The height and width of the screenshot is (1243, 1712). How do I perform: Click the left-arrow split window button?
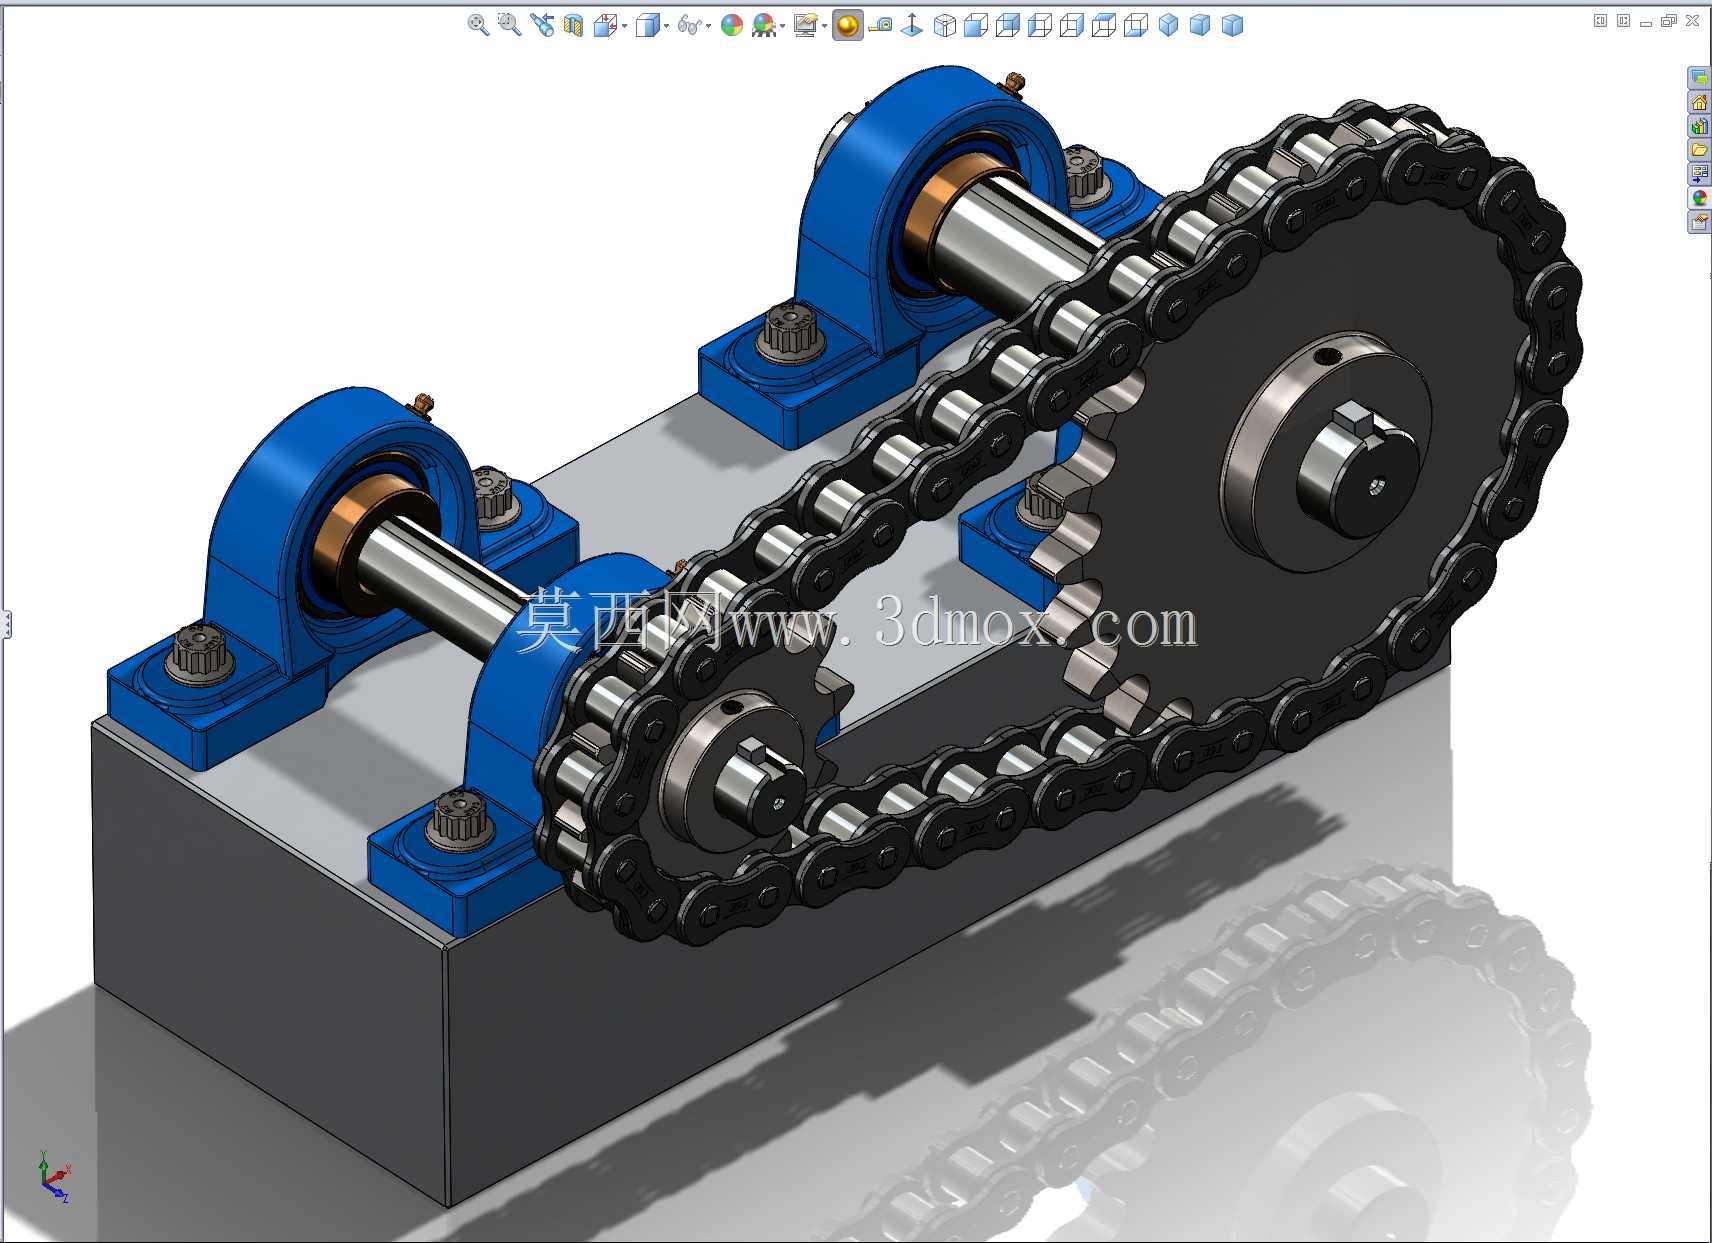click(1600, 20)
